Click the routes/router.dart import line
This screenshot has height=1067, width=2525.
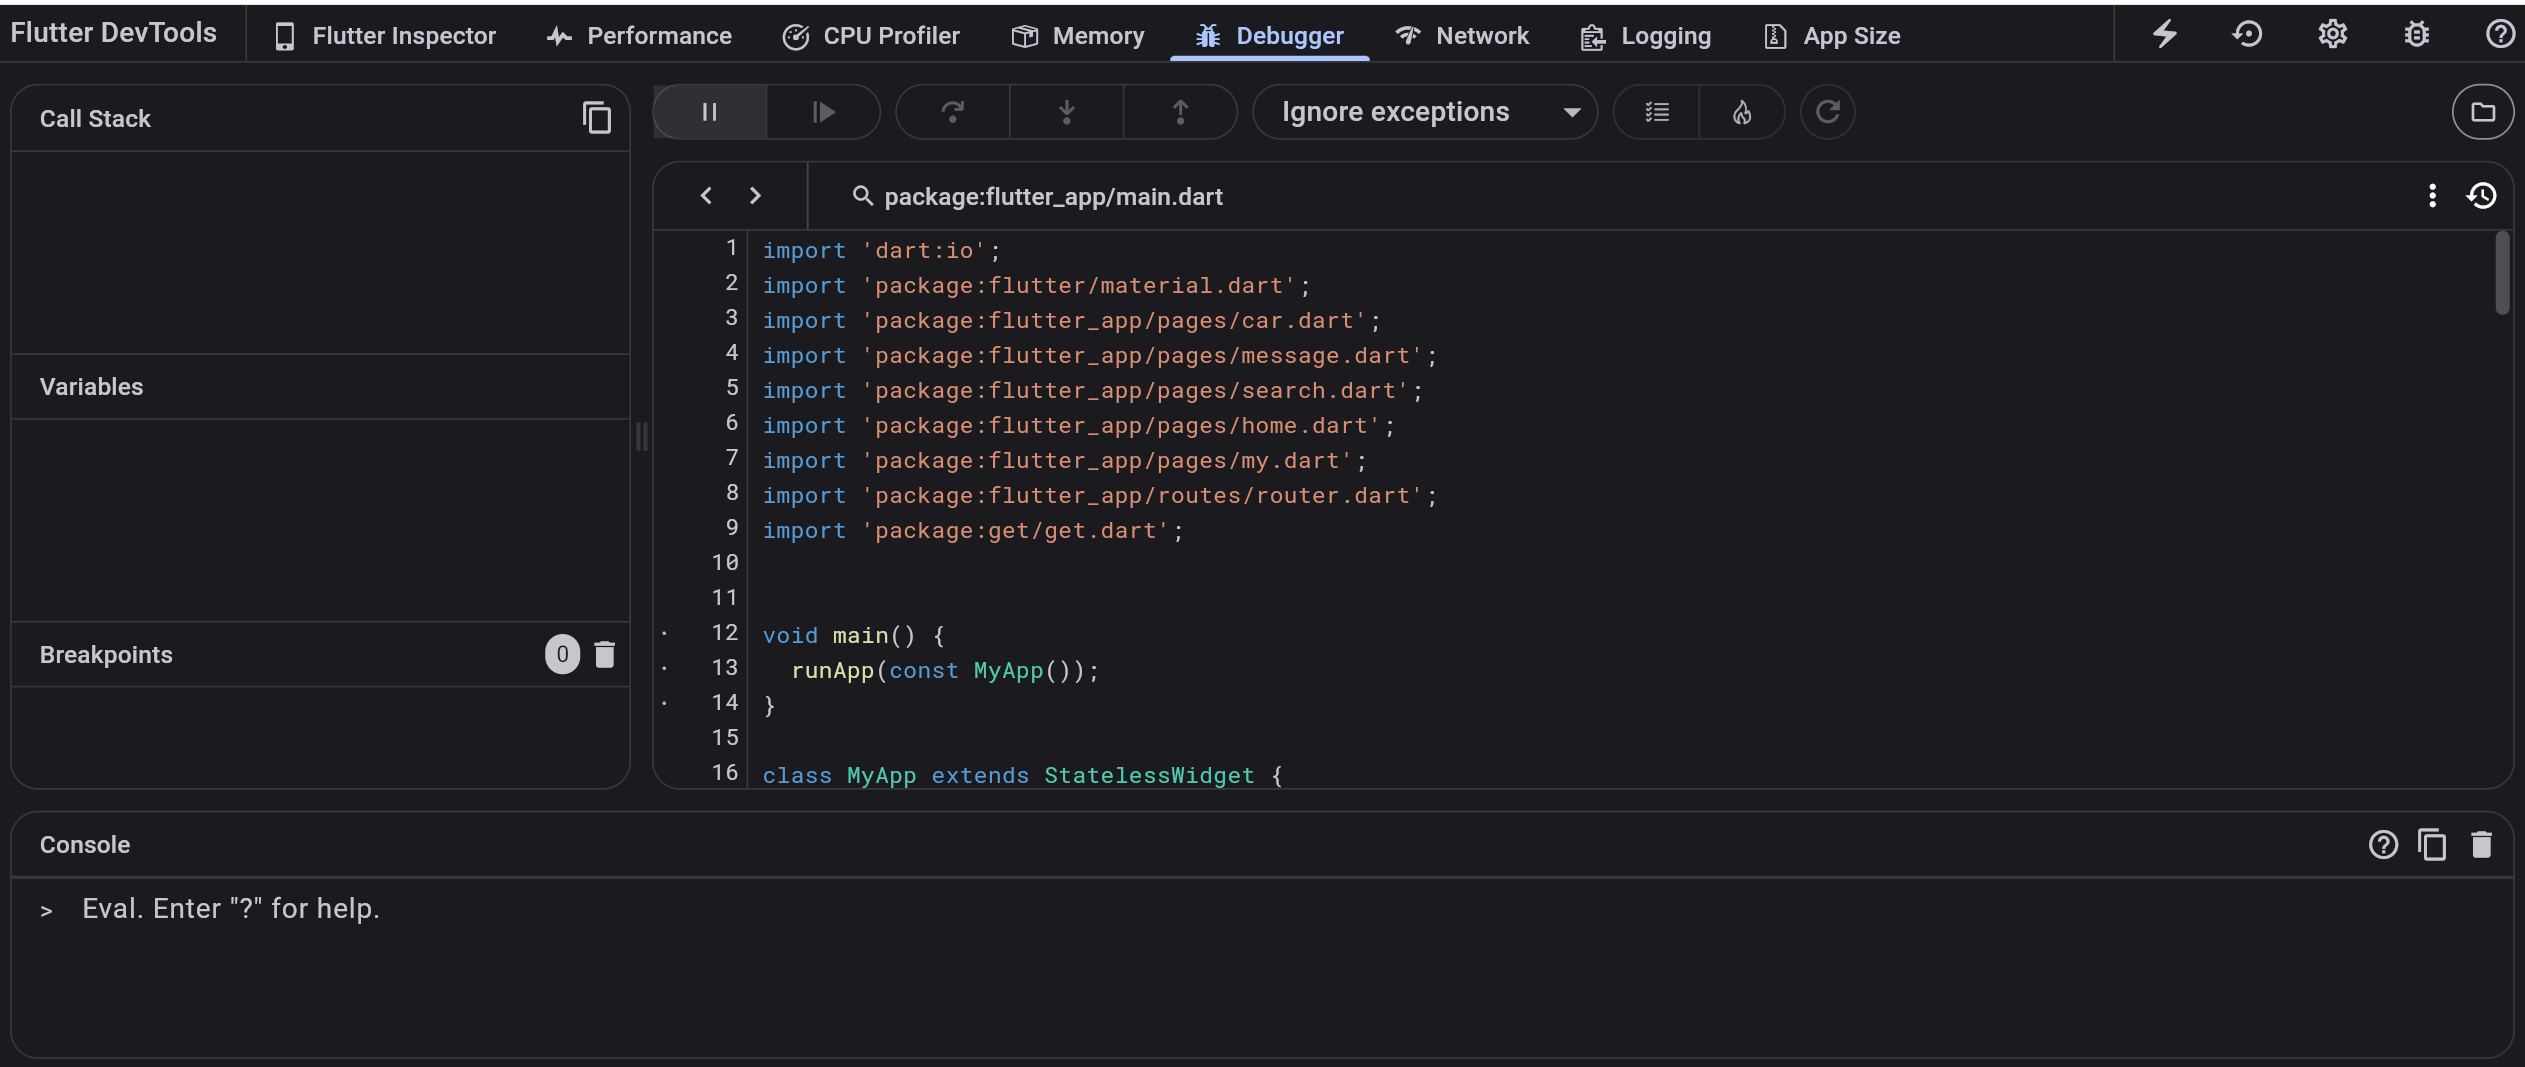click(x=1099, y=495)
